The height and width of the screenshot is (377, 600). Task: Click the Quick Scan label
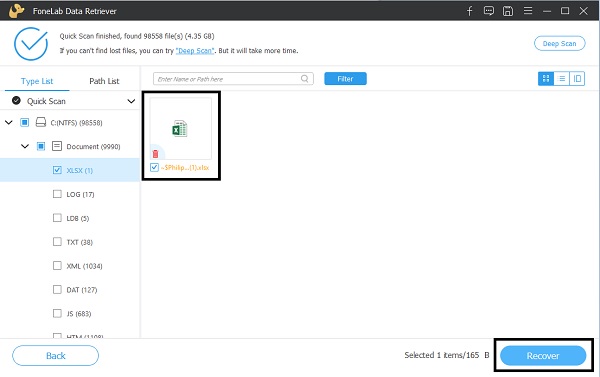click(x=46, y=101)
